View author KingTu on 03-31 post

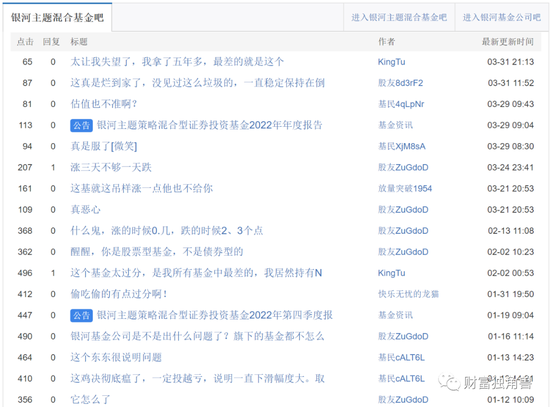click(x=391, y=62)
